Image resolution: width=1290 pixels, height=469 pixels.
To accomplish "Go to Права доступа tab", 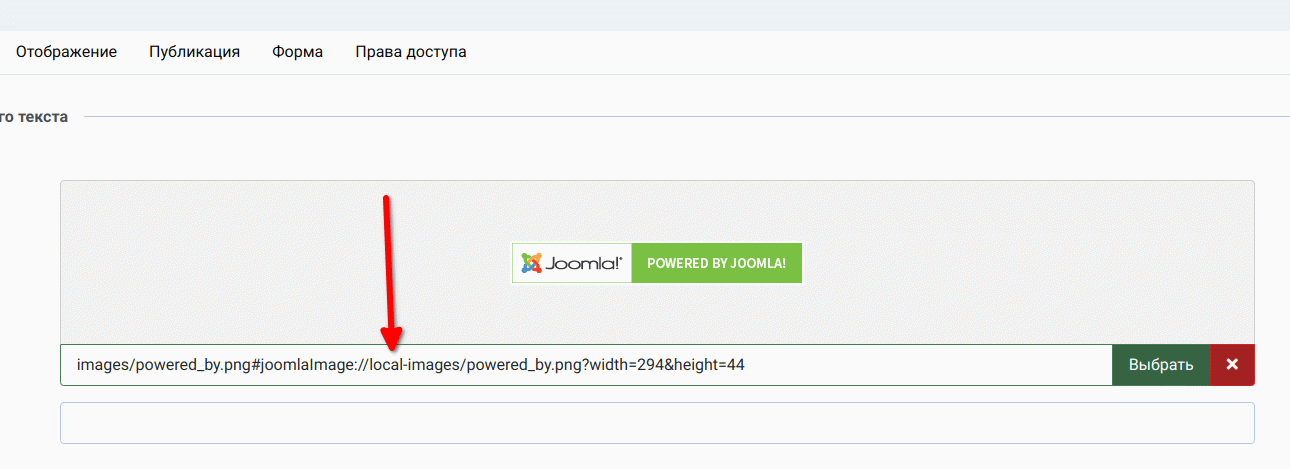I will [x=411, y=52].
